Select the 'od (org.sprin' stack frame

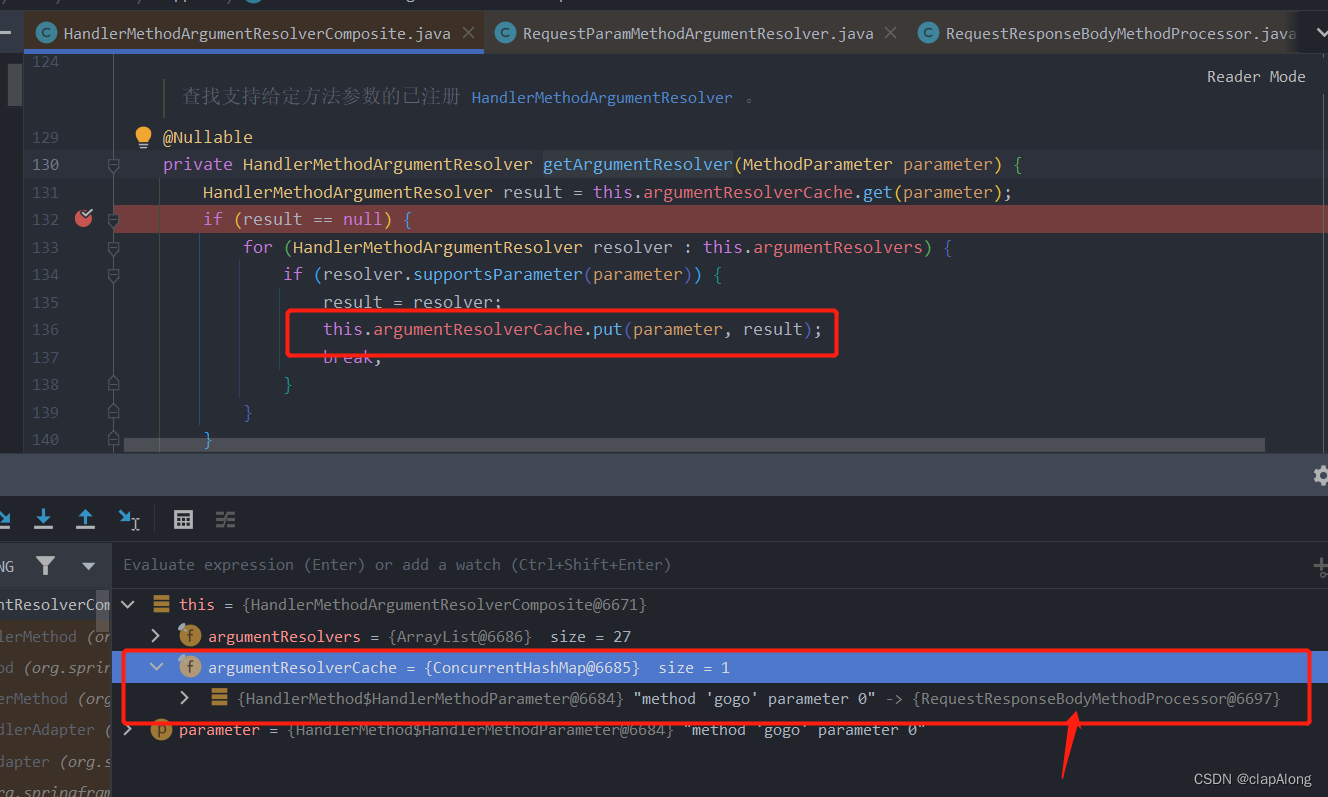point(55,667)
